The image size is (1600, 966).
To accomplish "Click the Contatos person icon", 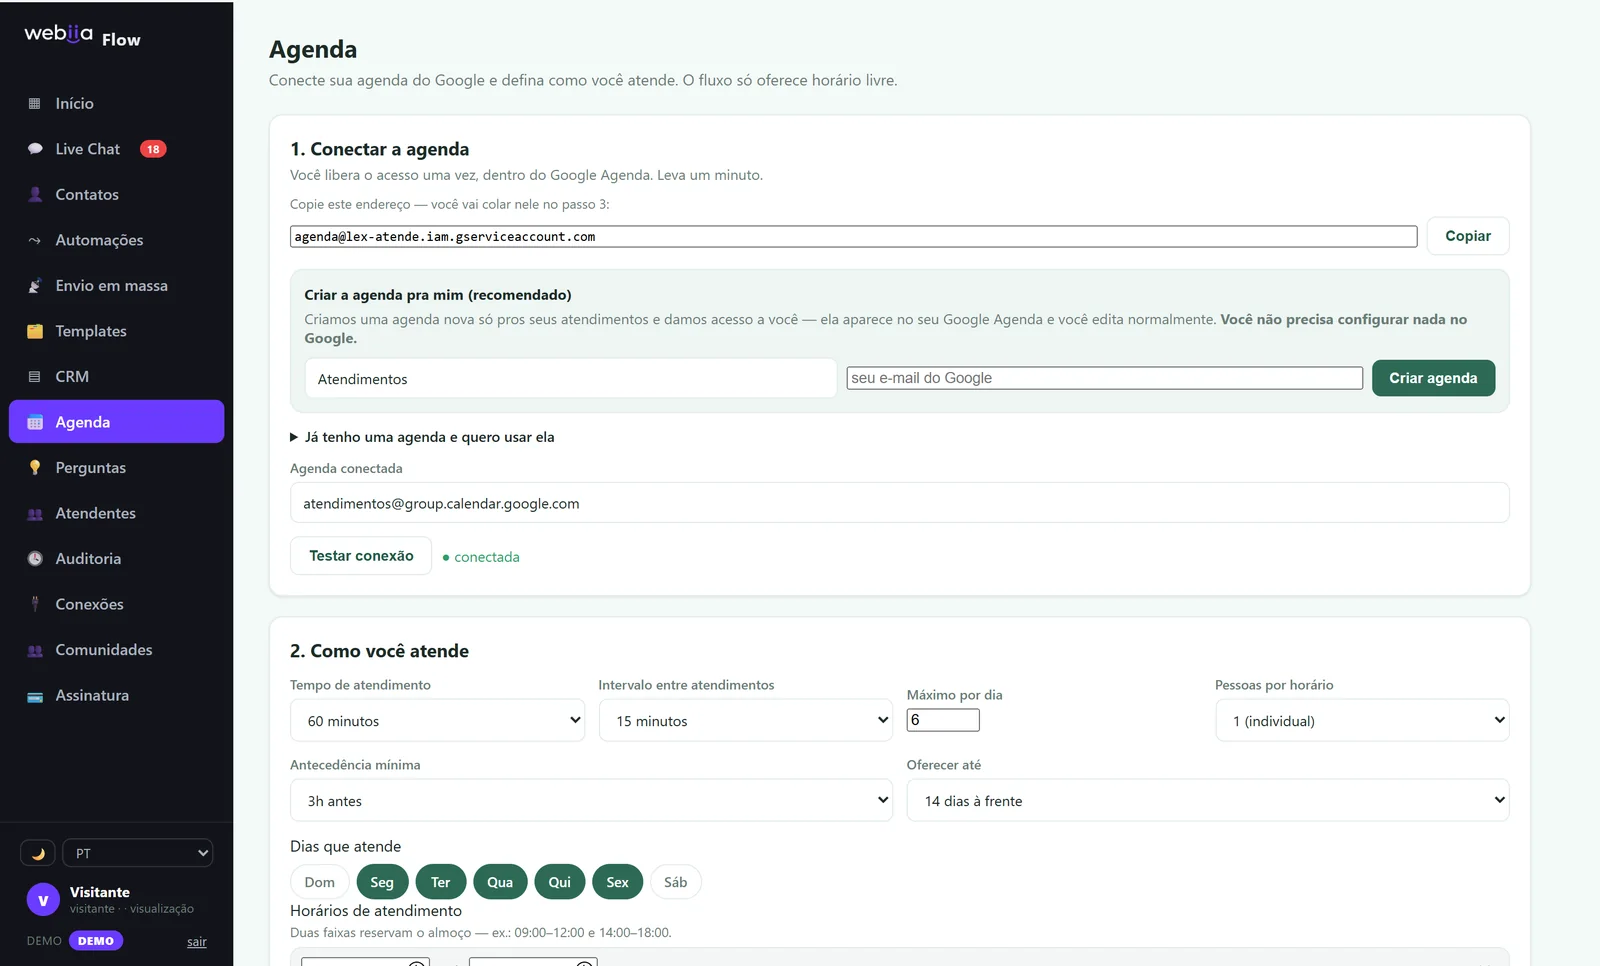I will 35,195.
